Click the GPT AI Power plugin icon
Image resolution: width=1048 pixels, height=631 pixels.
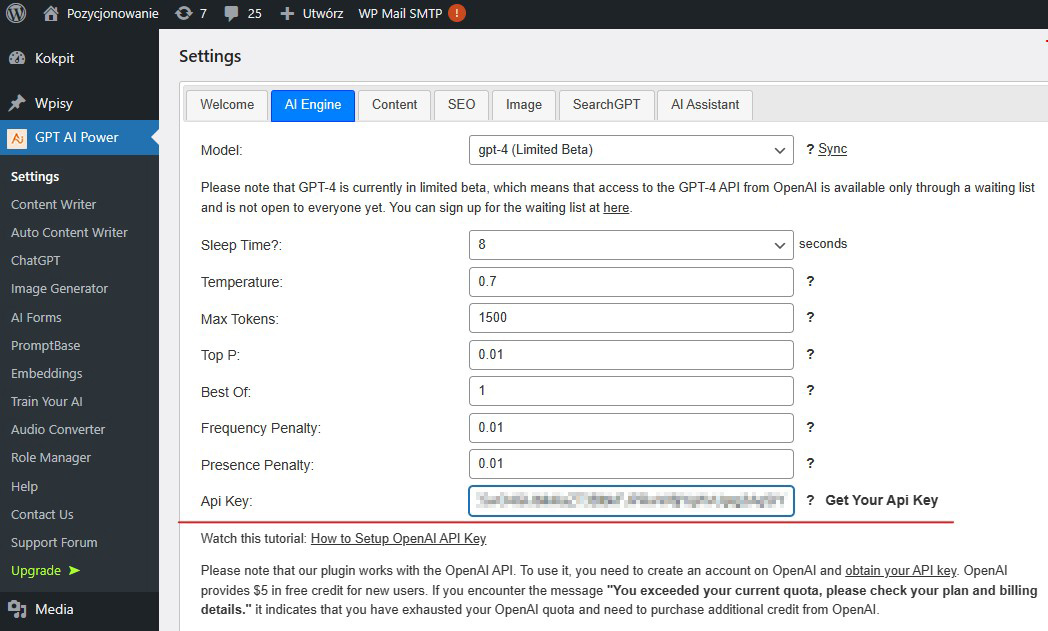pyautogui.click(x=17, y=138)
